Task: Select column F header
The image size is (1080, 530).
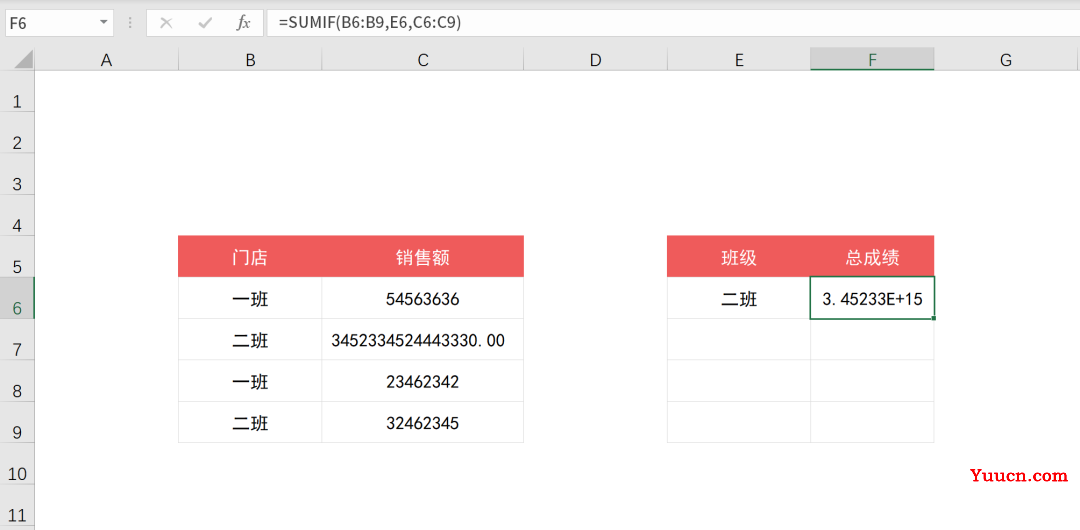Action: (872, 60)
